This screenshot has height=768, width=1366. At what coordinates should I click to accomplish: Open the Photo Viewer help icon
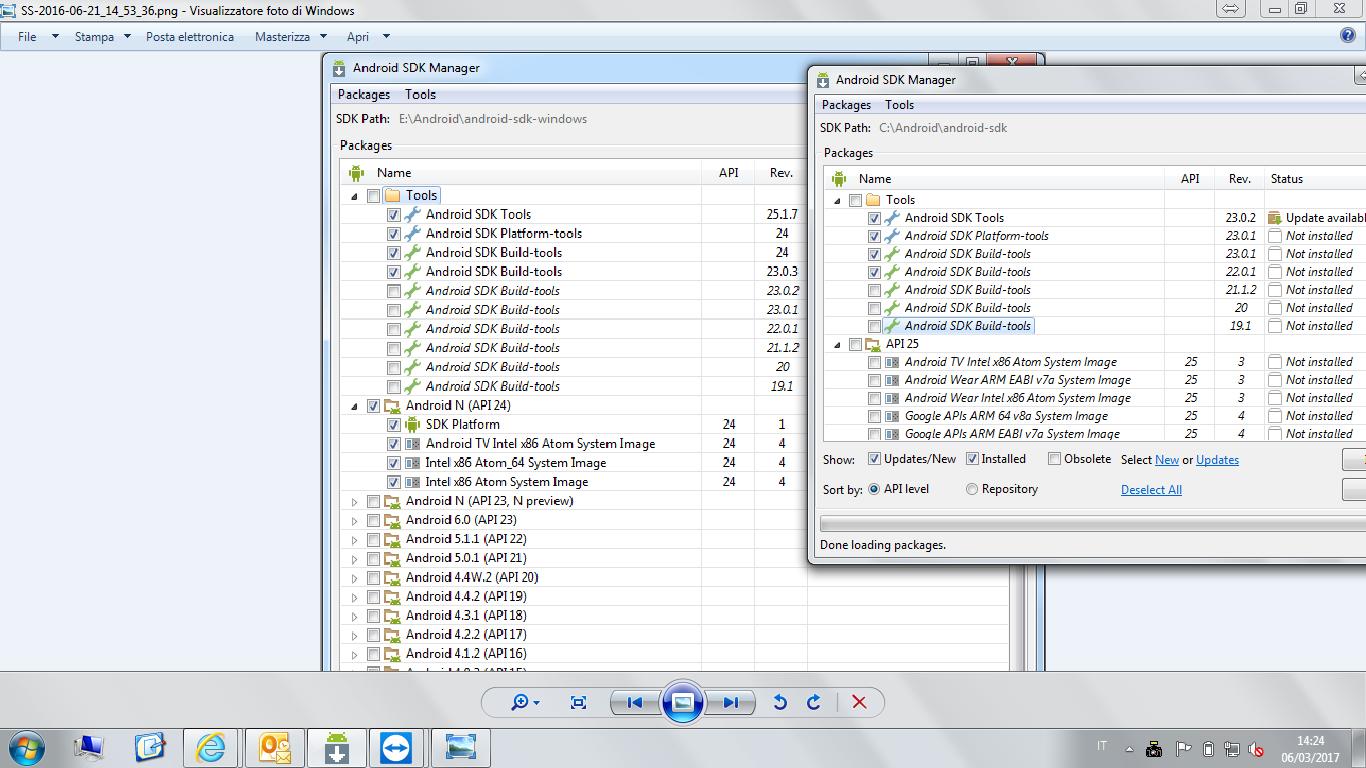coord(1347,36)
